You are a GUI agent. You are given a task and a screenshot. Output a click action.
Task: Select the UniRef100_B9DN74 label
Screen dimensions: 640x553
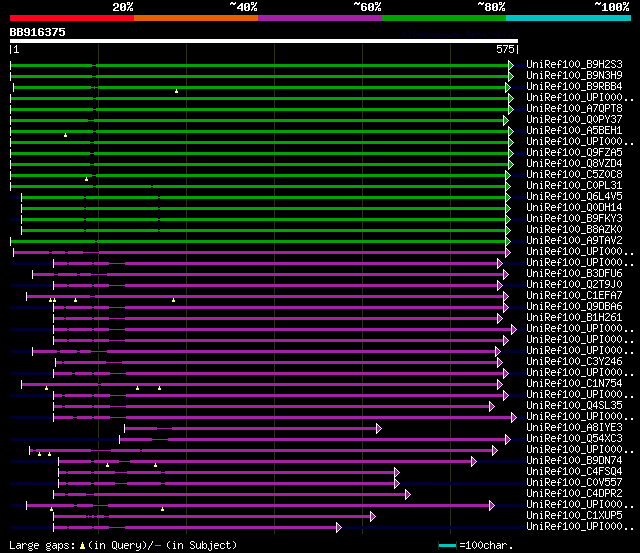click(574, 461)
